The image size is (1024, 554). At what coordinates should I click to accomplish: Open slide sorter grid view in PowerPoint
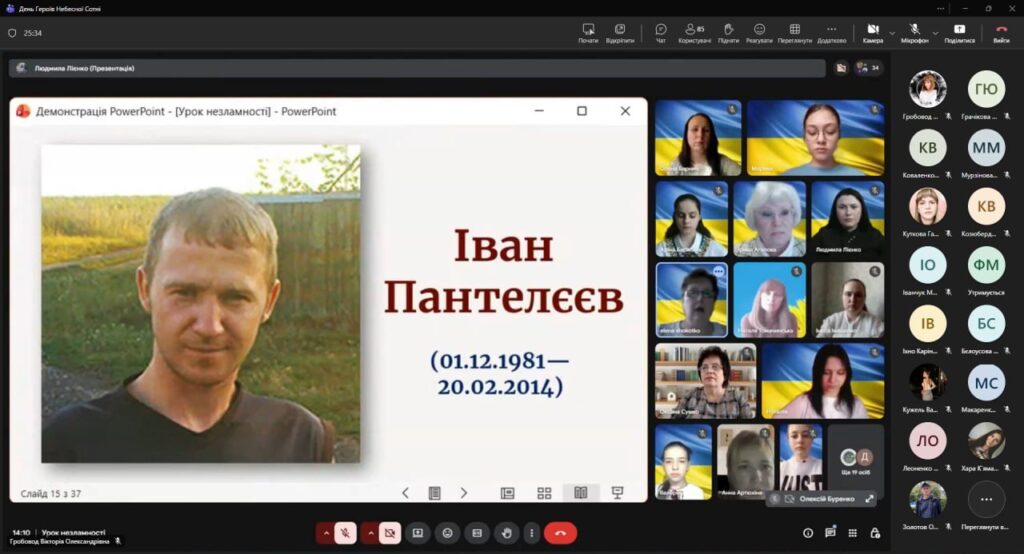pos(544,493)
